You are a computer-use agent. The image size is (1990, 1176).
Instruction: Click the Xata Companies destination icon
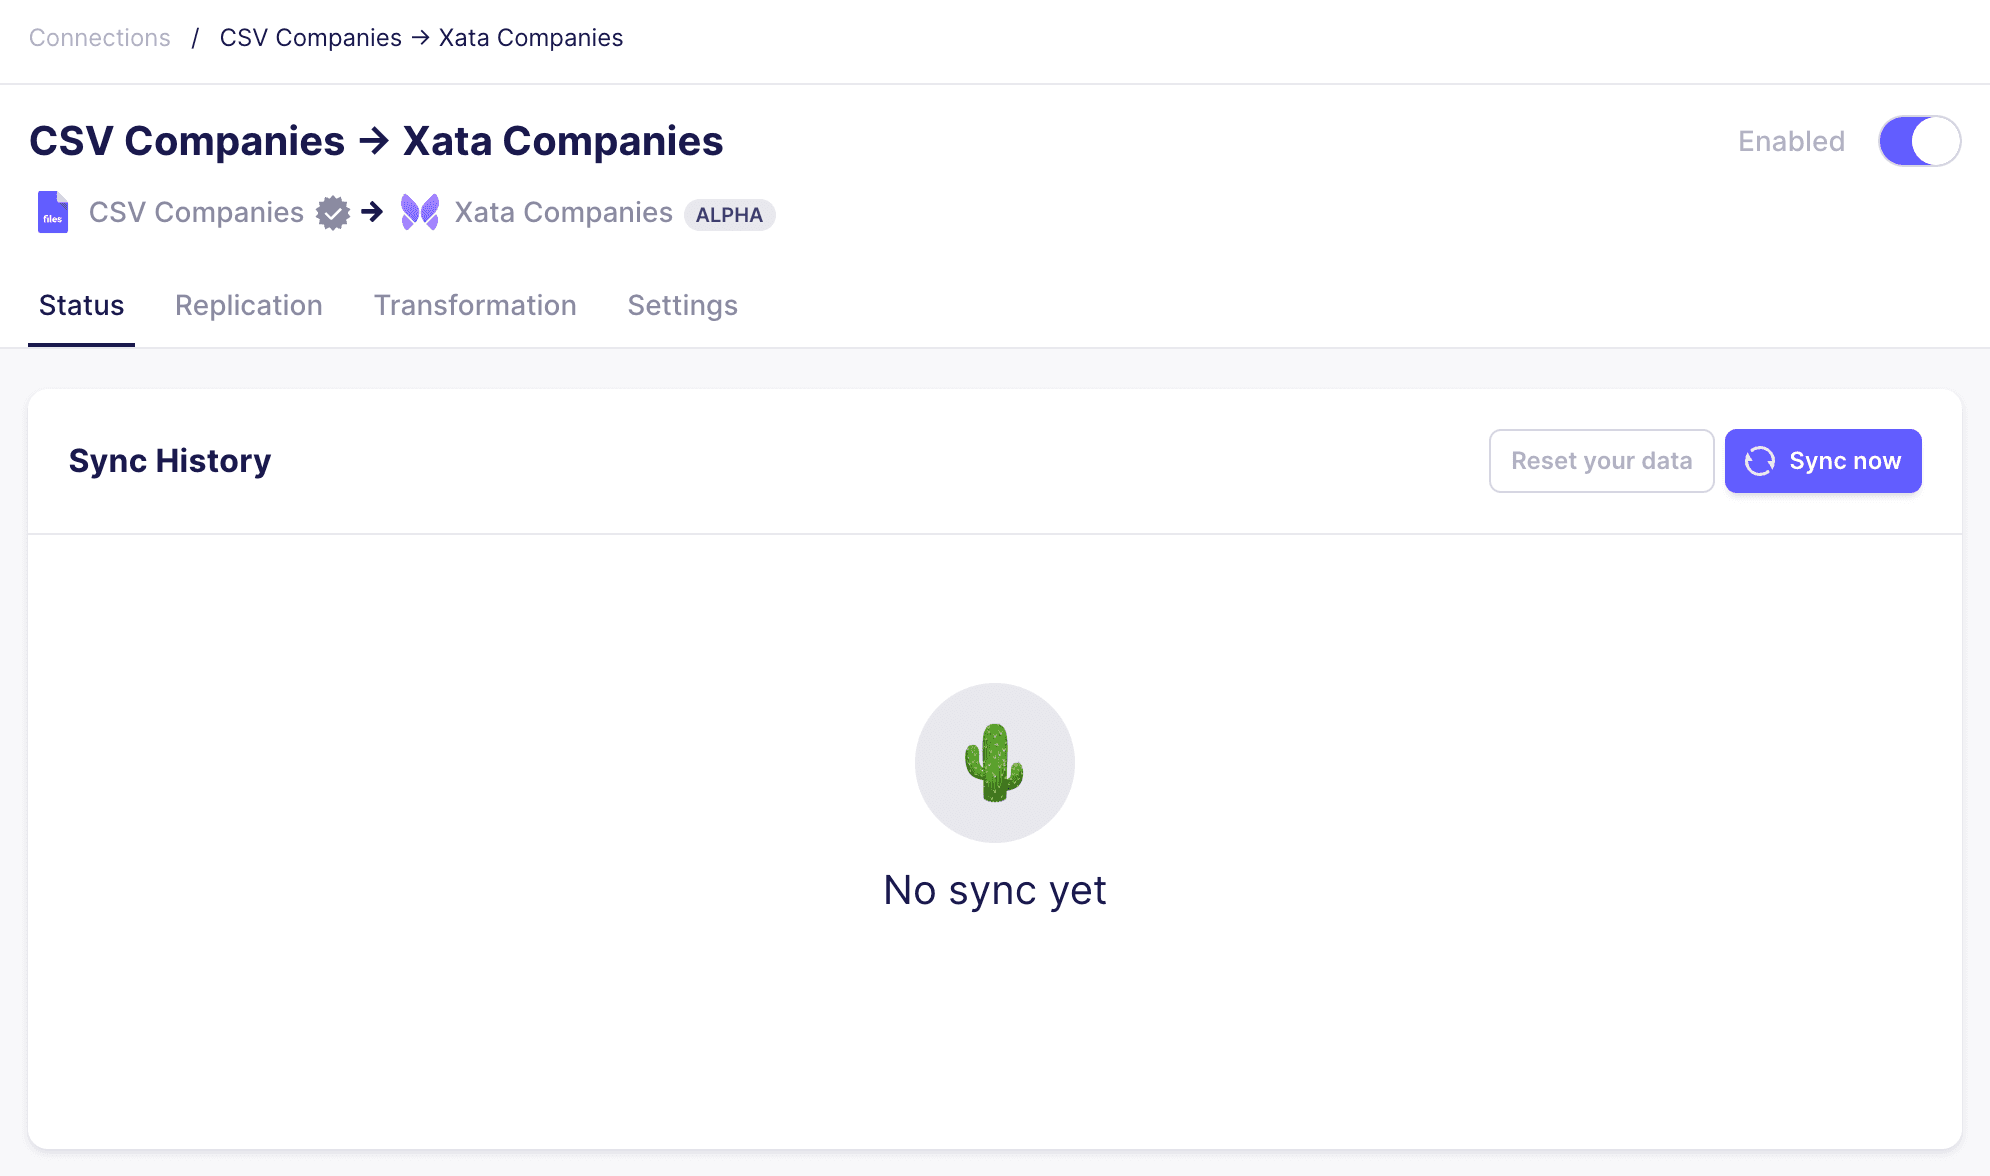point(423,213)
